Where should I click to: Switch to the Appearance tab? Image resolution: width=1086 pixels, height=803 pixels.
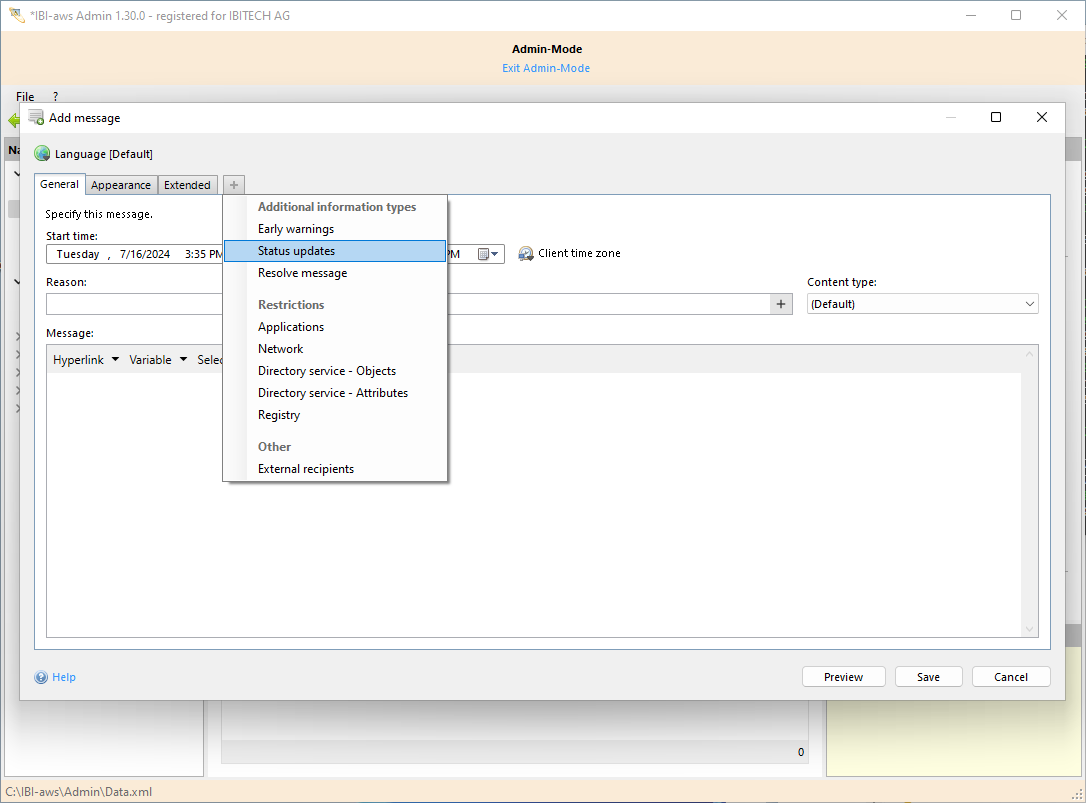121,185
